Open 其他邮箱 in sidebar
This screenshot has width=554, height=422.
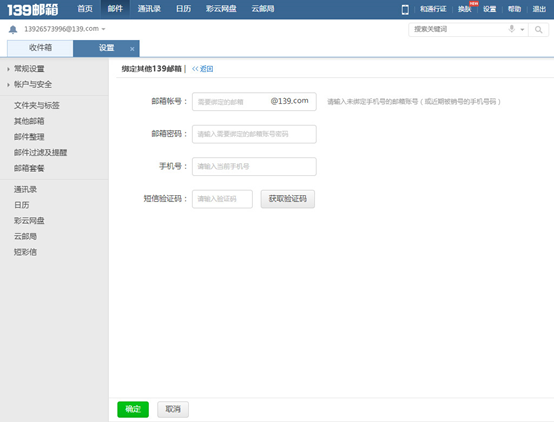pyautogui.click(x=29, y=121)
